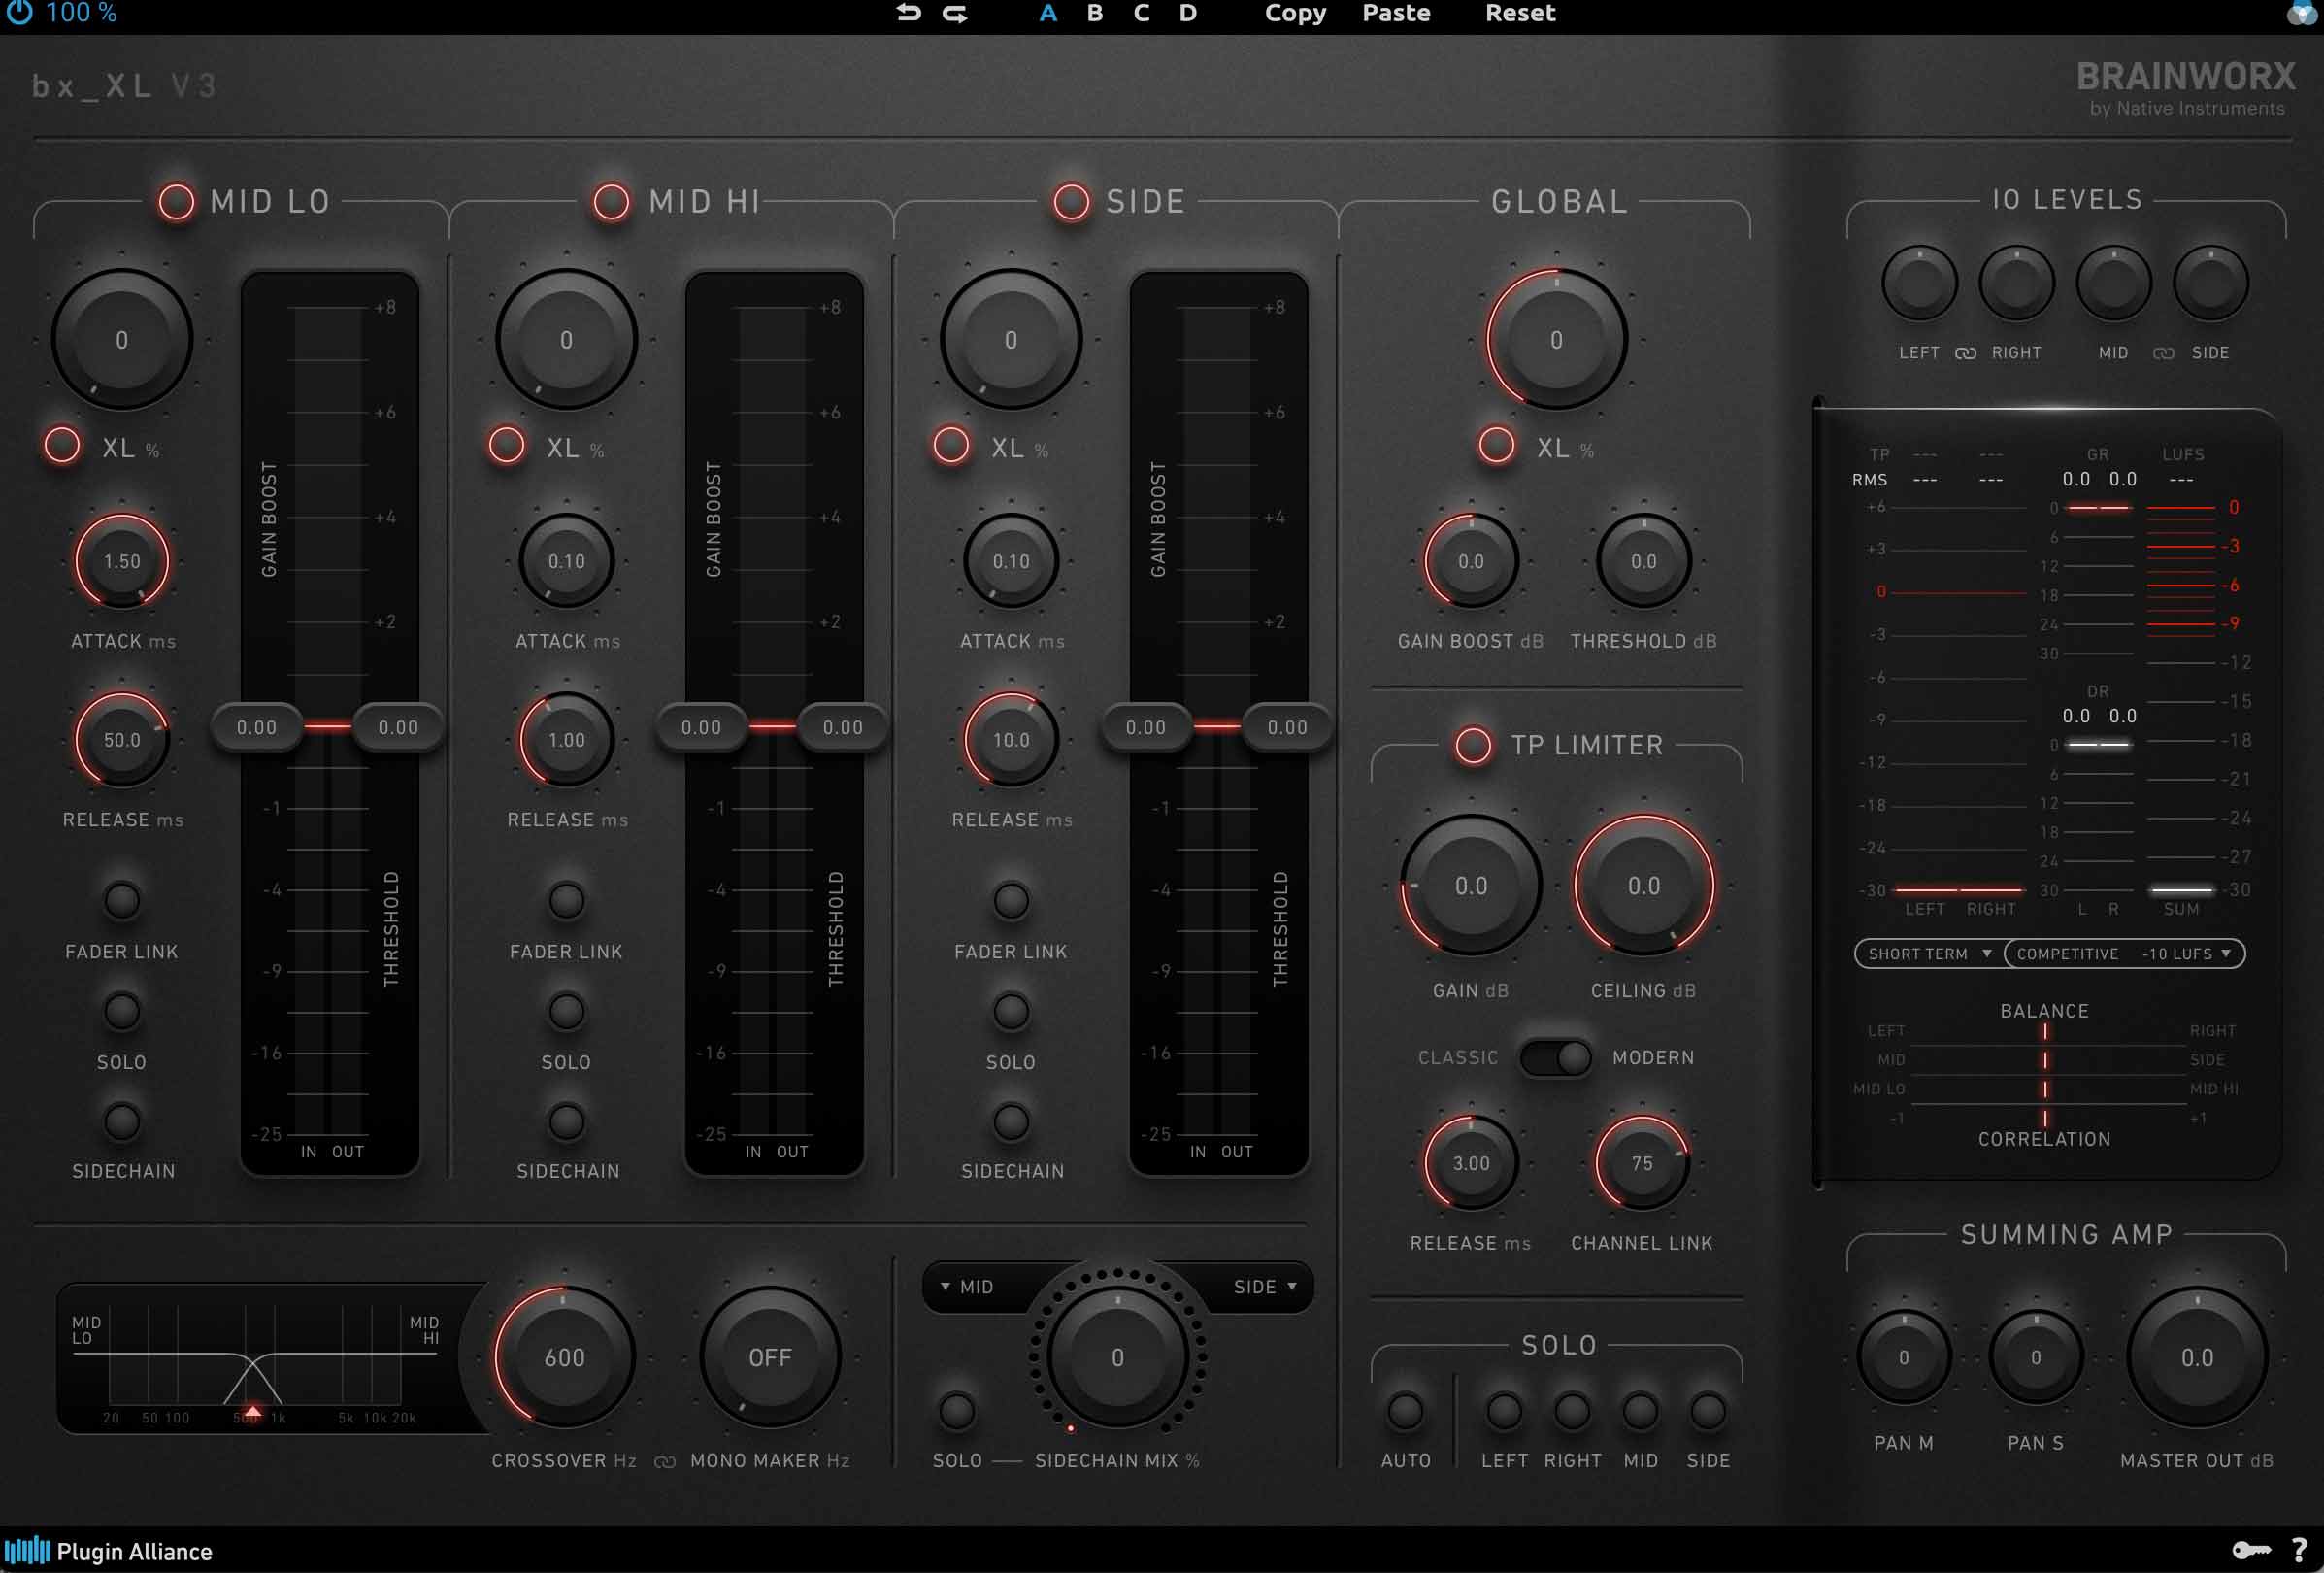2324x1573 pixels.
Task: Toggle the SIDE band power button
Action: tap(1071, 201)
